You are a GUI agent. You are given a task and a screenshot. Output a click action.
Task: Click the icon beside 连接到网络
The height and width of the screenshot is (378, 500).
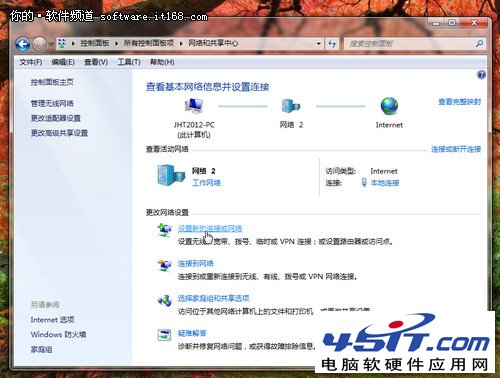click(164, 265)
